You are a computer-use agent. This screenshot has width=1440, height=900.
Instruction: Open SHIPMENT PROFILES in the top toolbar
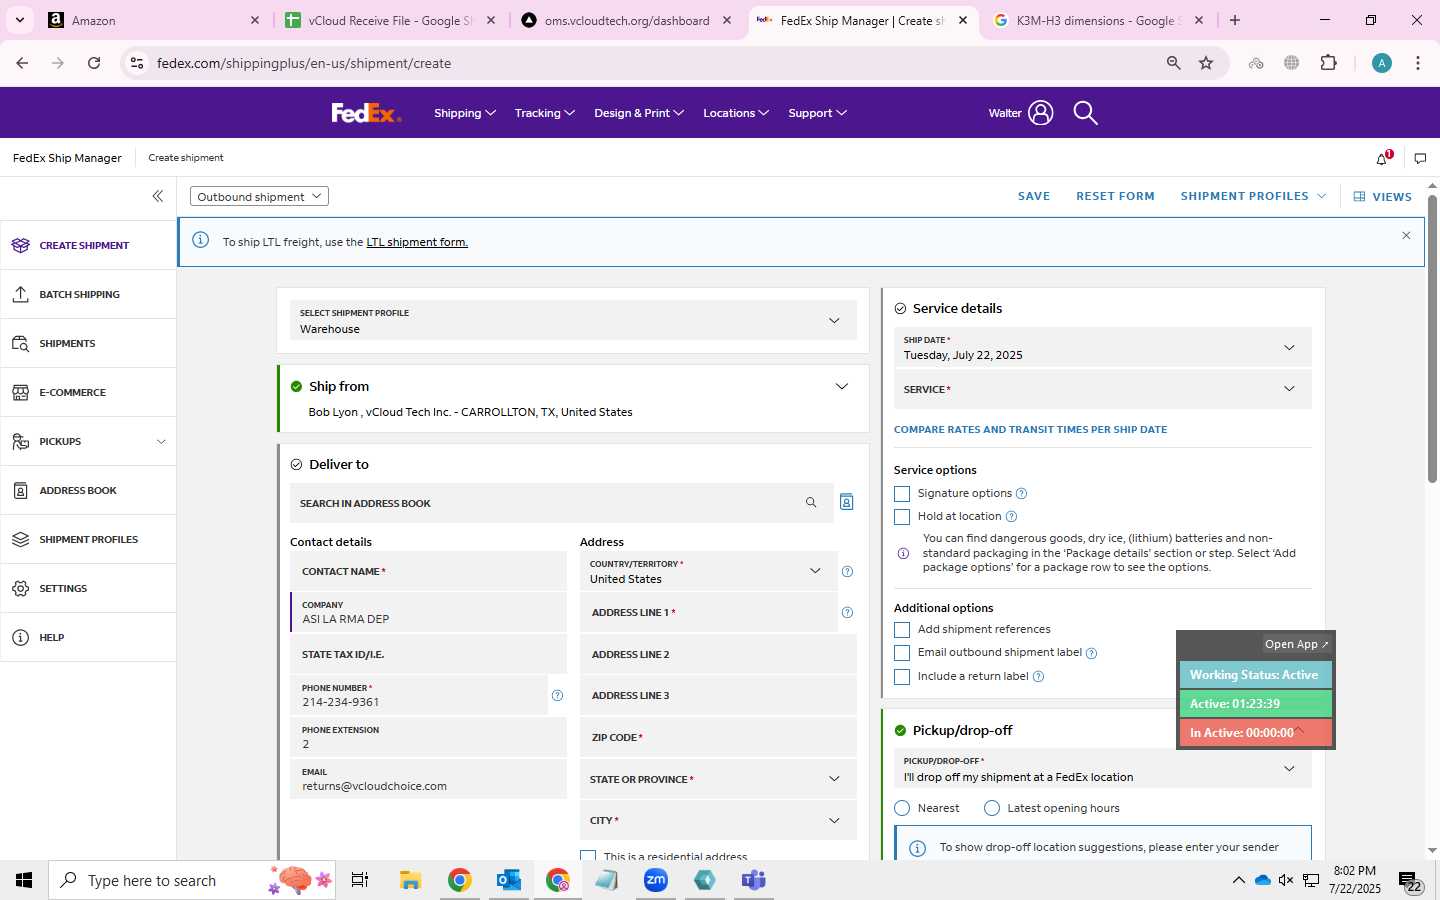(1253, 196)
